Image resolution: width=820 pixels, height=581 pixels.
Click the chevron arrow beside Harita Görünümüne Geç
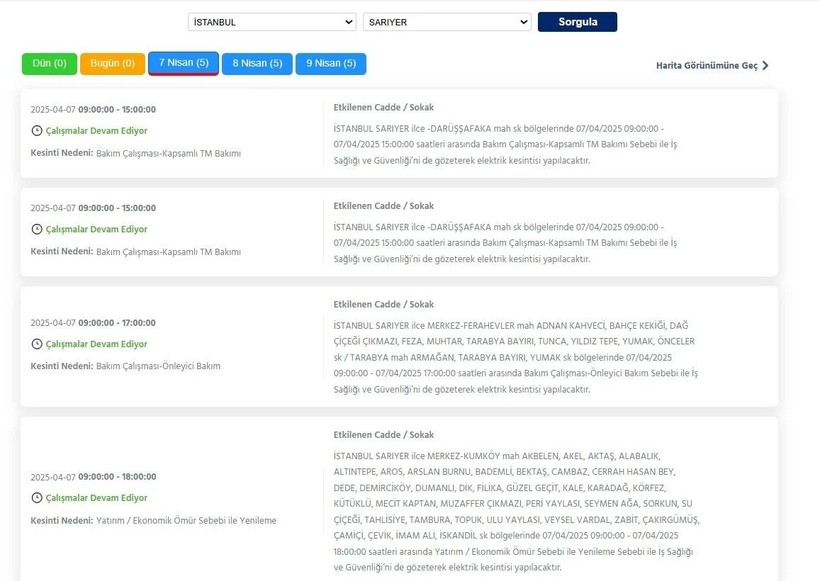point(766,66)
